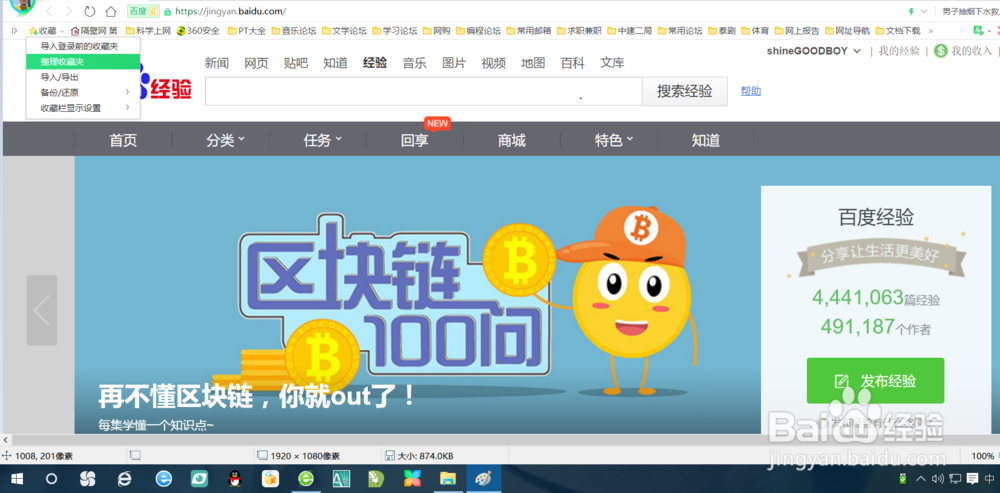Image resolution: width=1000 pixels, height=493 pixels.
Task: Open the 网购 bookmark folder
Action: click(436, 31)
